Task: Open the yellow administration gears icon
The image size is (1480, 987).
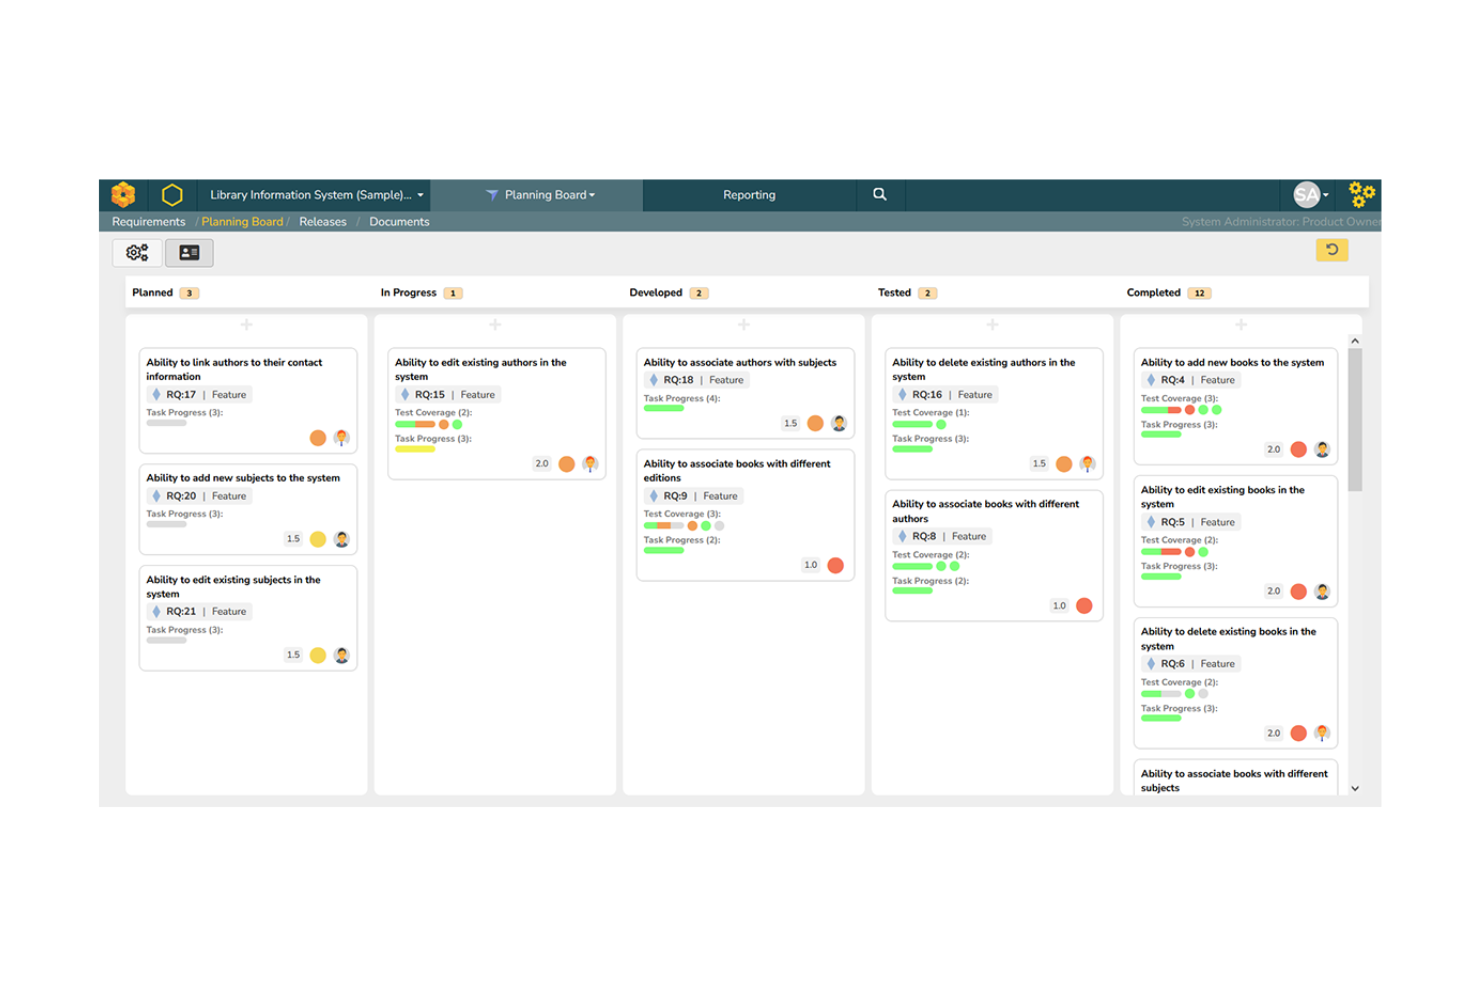Action: (x=1361, y=195)
